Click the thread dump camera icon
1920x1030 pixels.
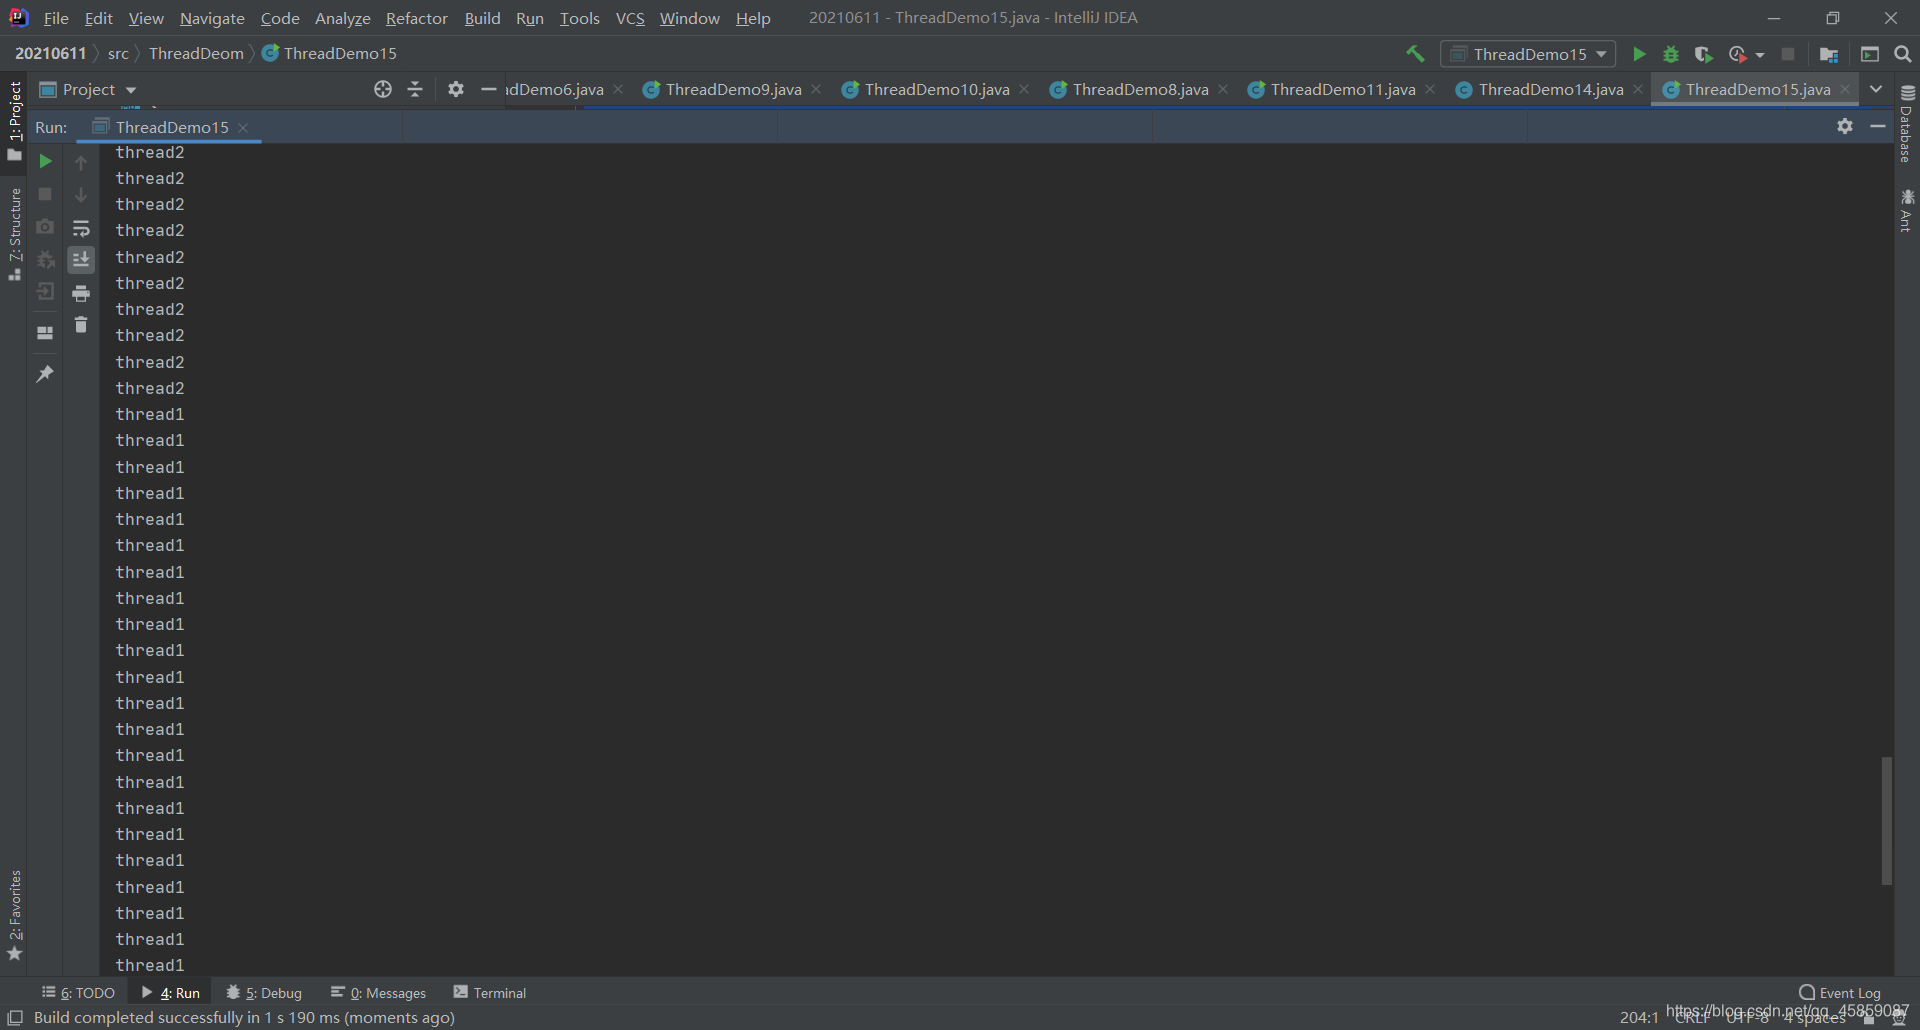click(45, 227)
